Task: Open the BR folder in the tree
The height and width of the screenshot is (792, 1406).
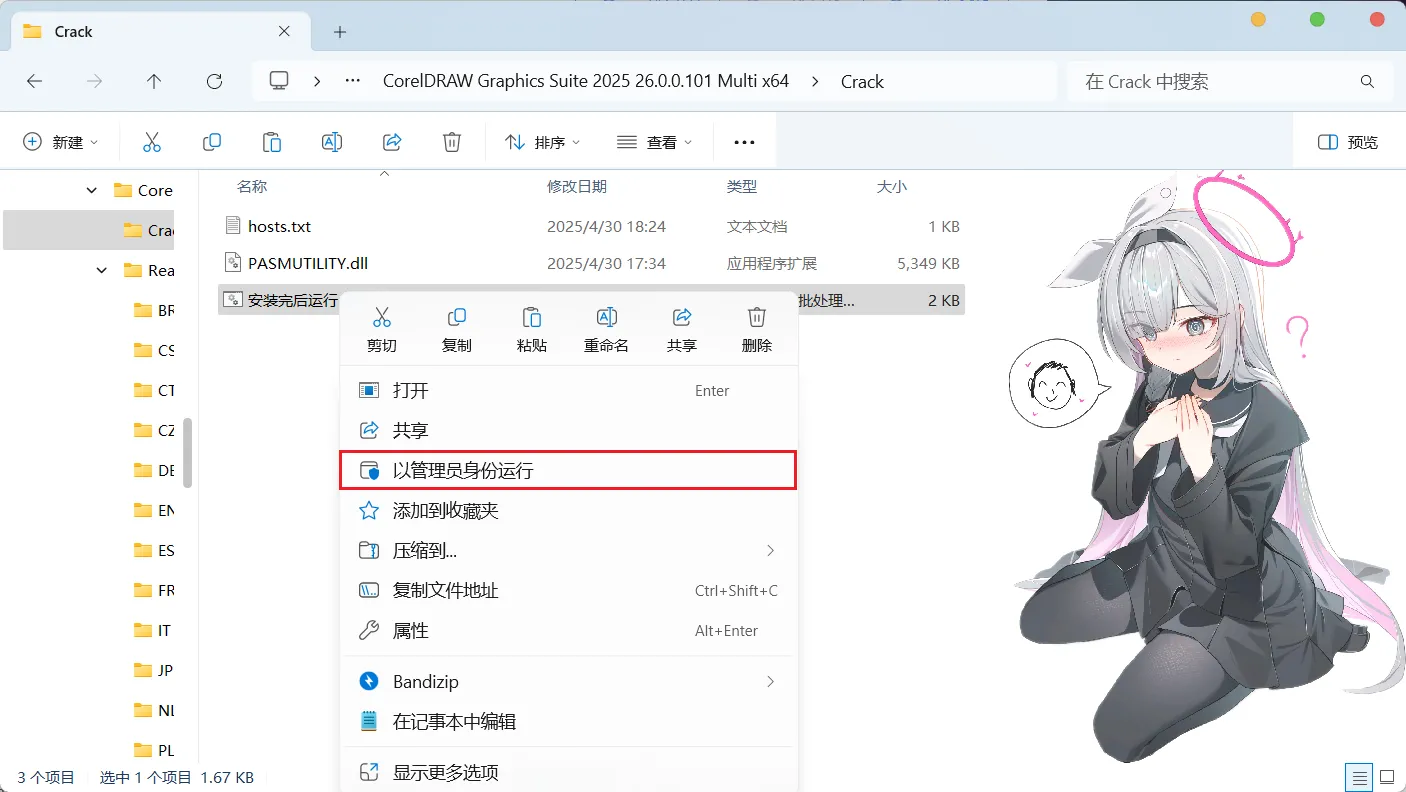Action: pos(154,310)
